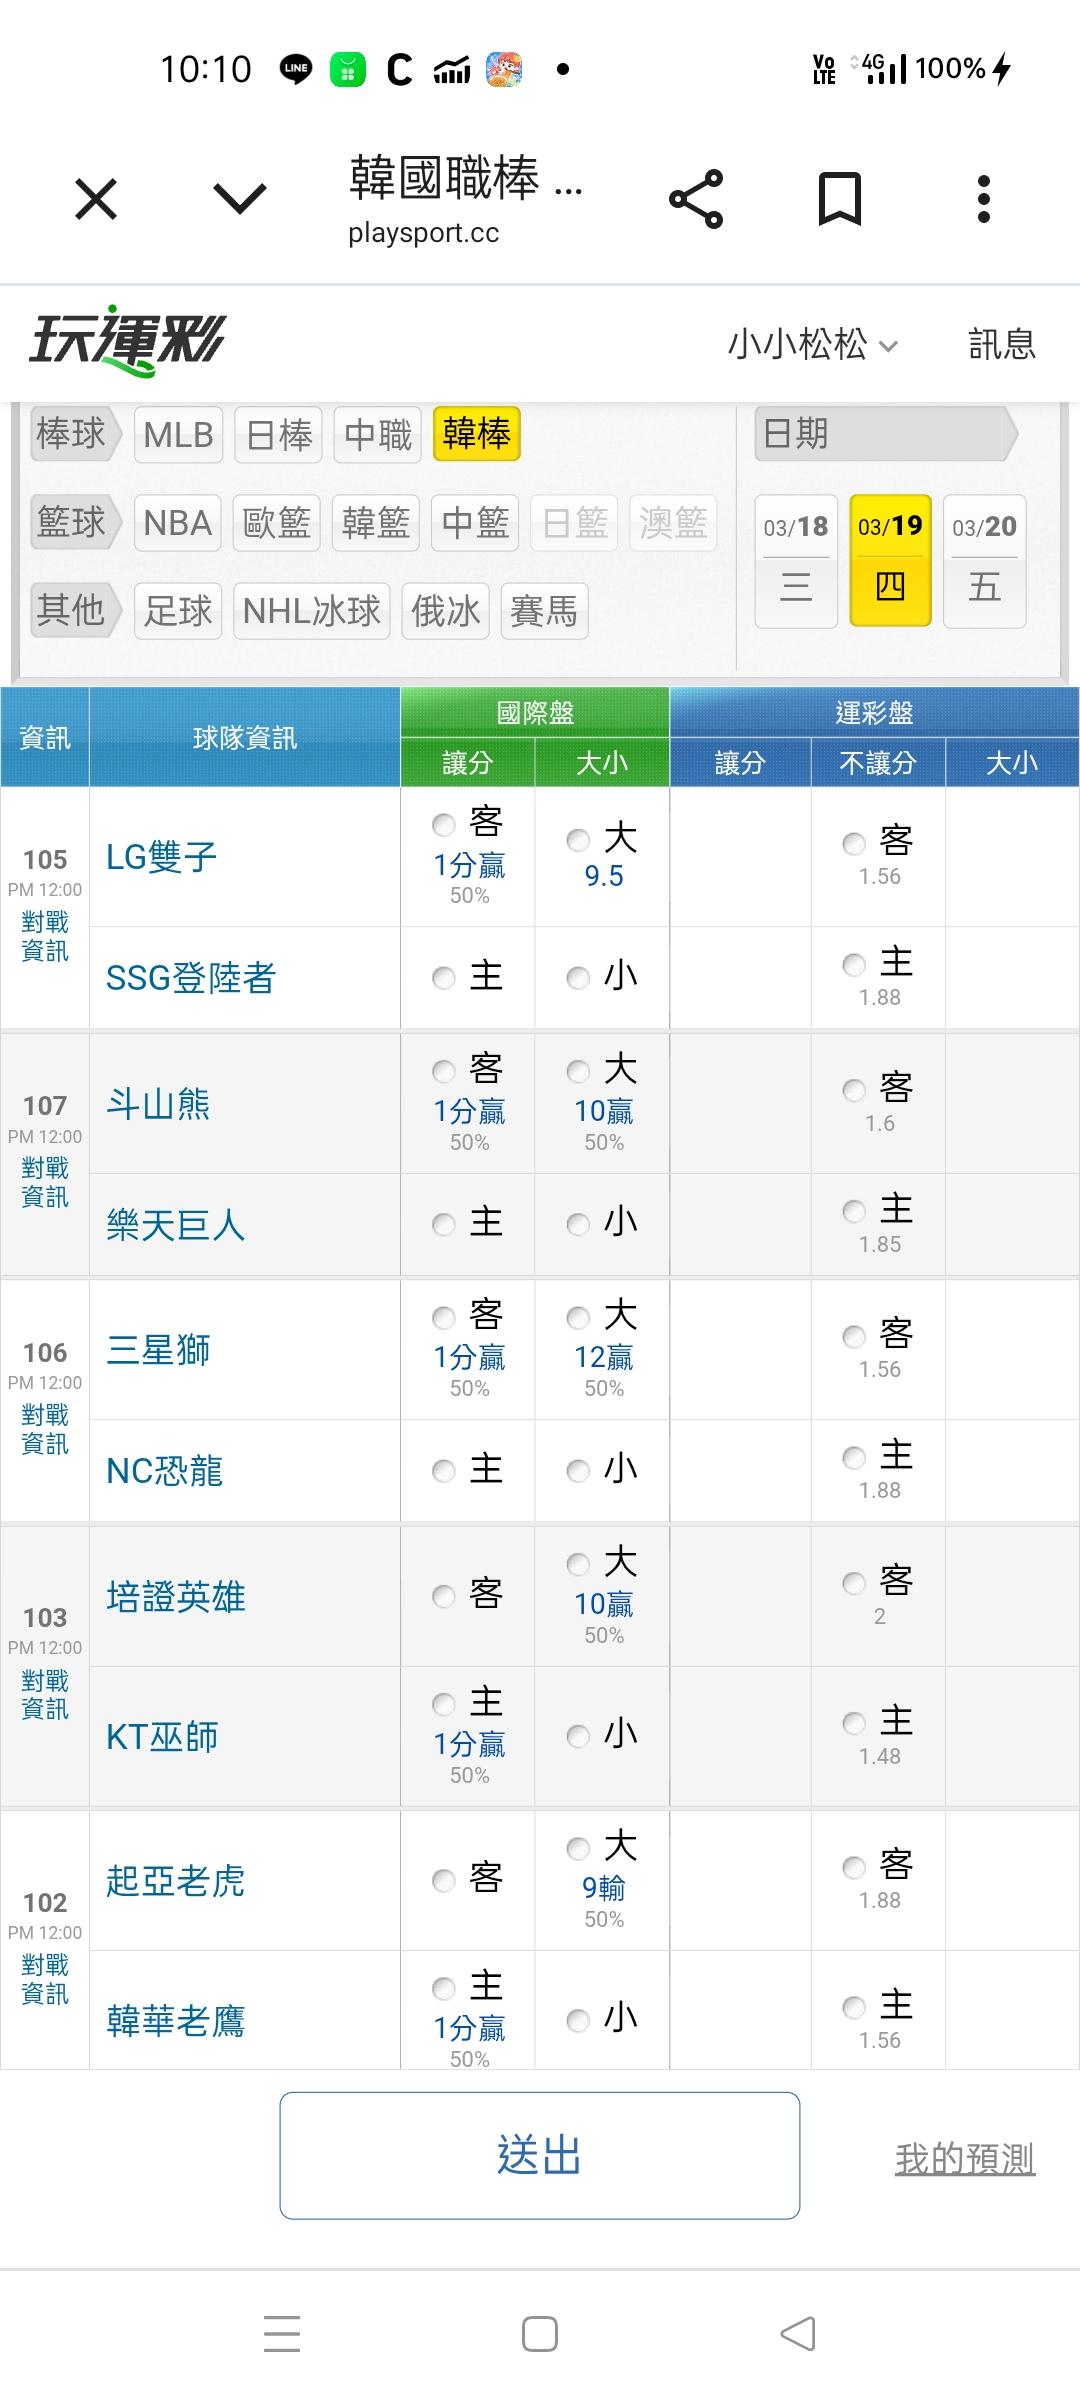Select the 棒球 category tag
This screenshot has height=2400, width=1080.
coord(76,434)
